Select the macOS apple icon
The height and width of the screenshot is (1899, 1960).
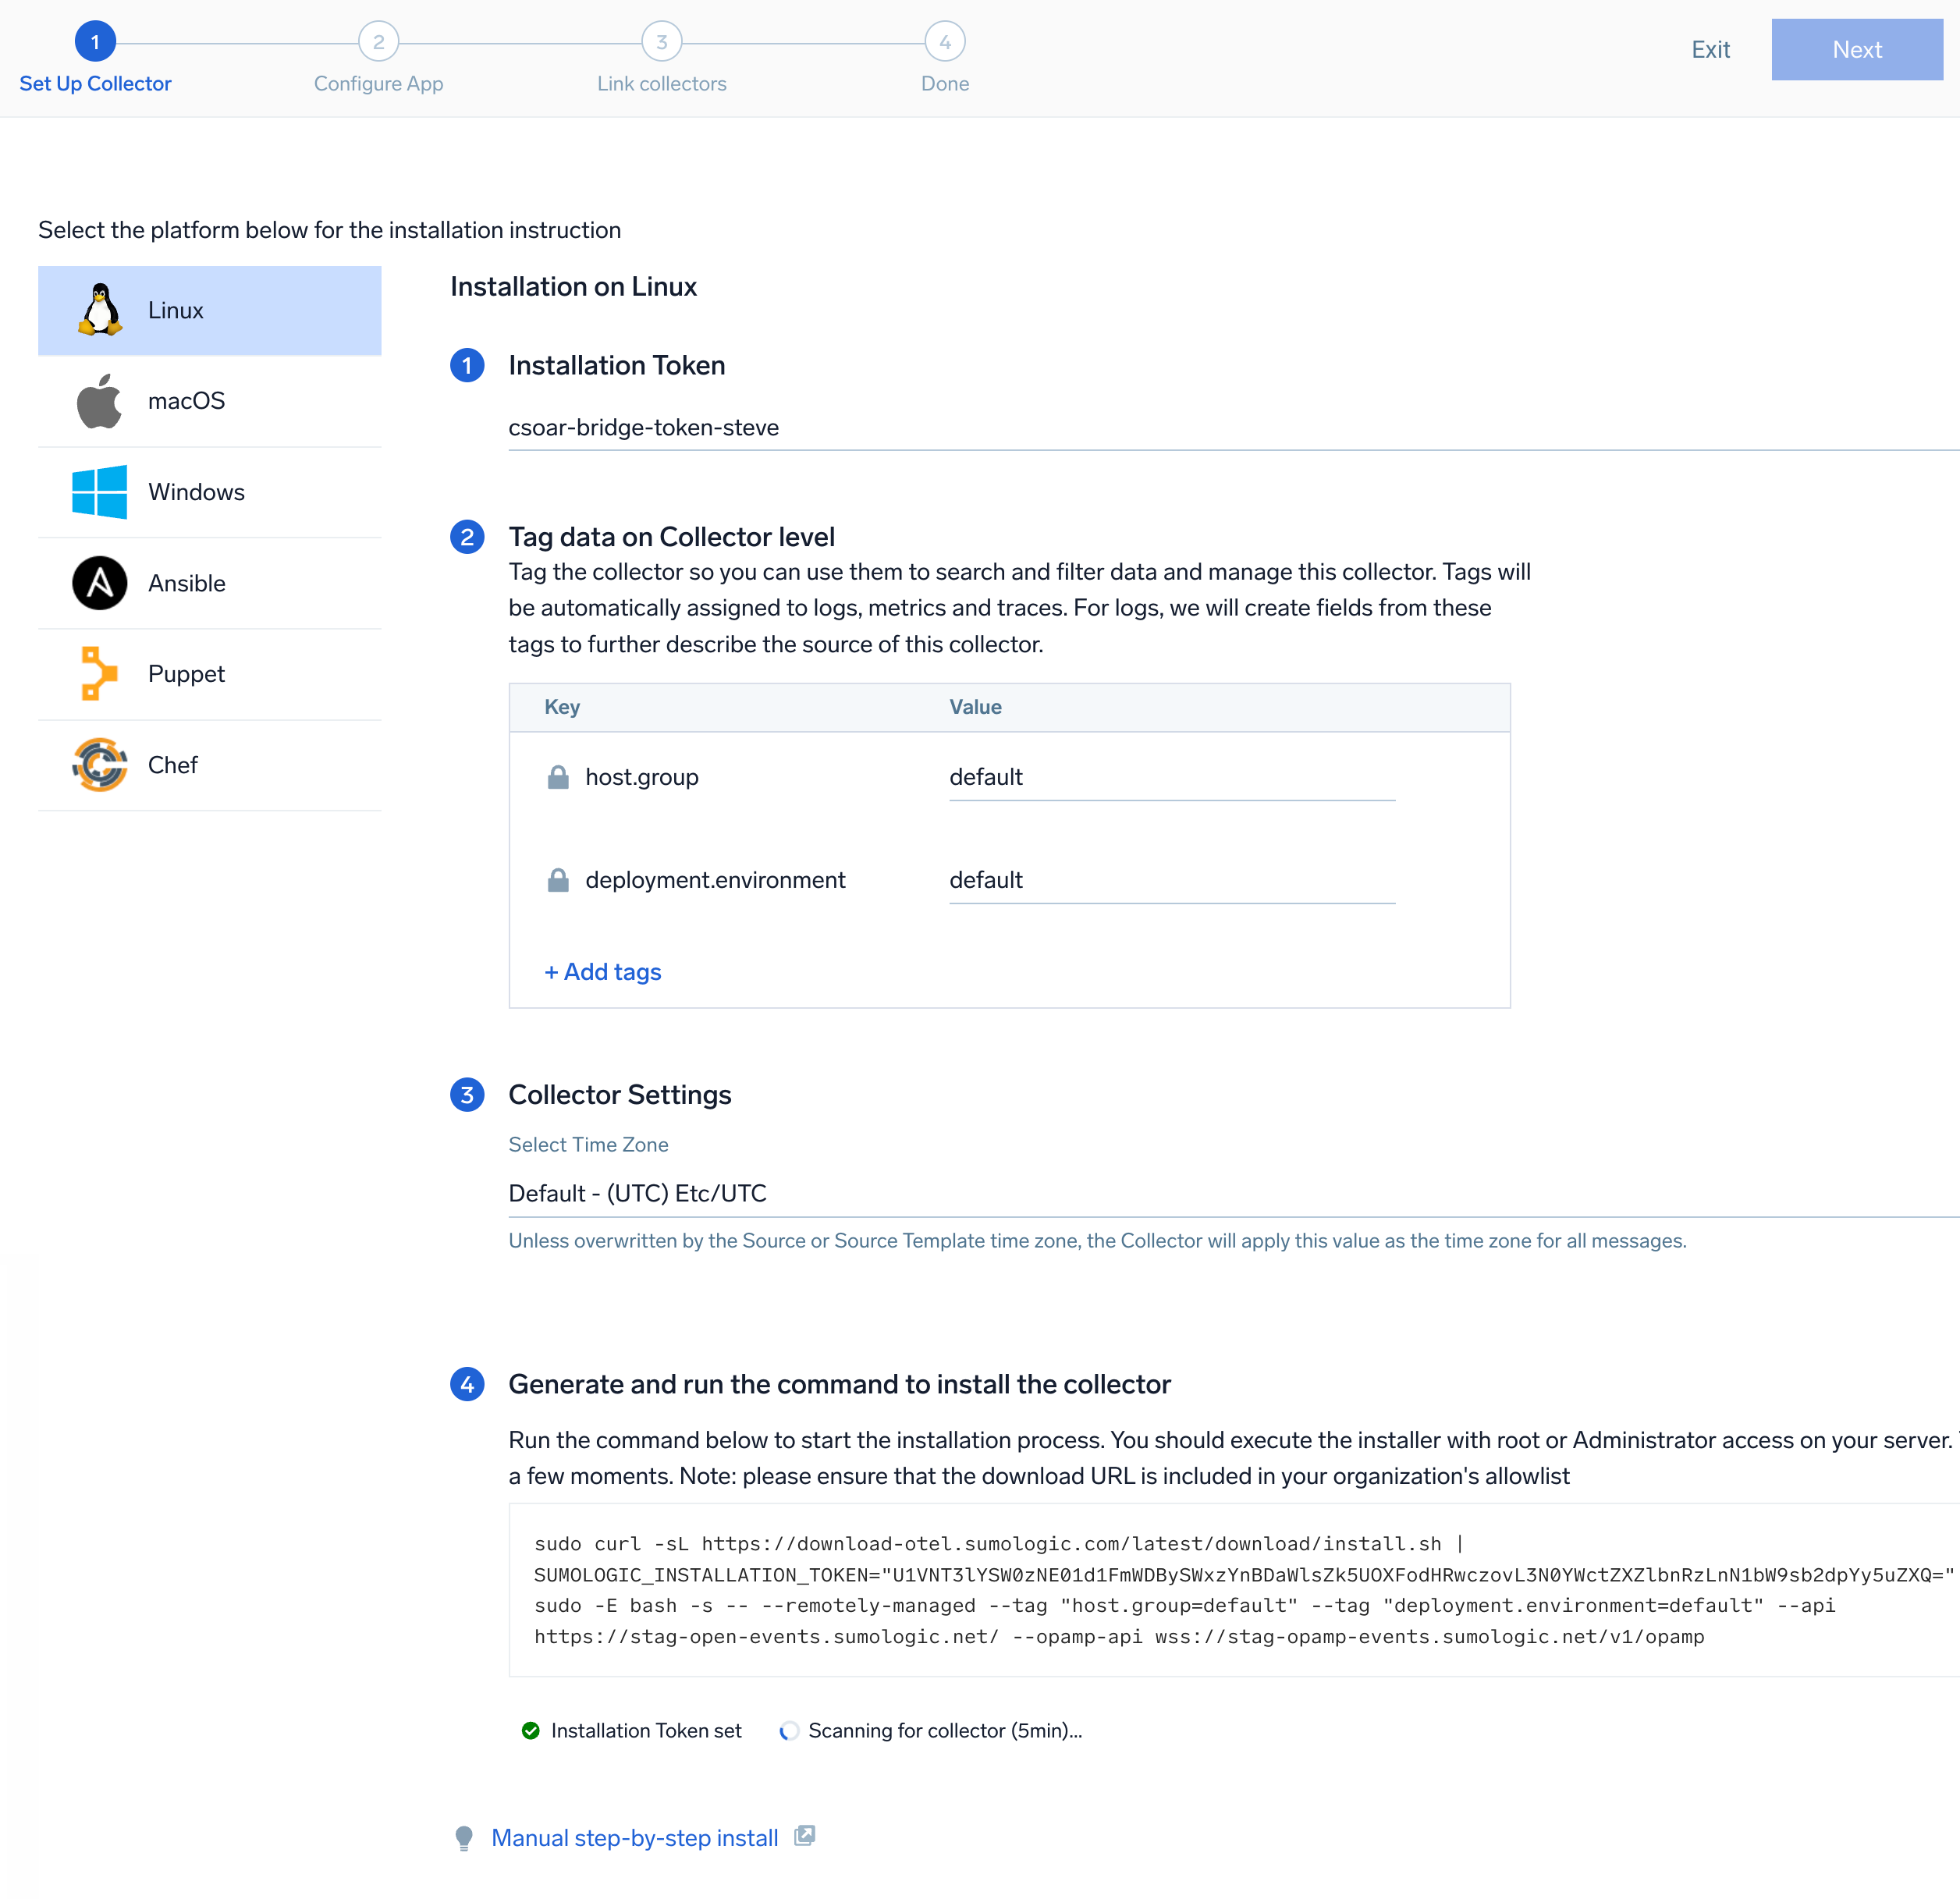pos(99,401)
